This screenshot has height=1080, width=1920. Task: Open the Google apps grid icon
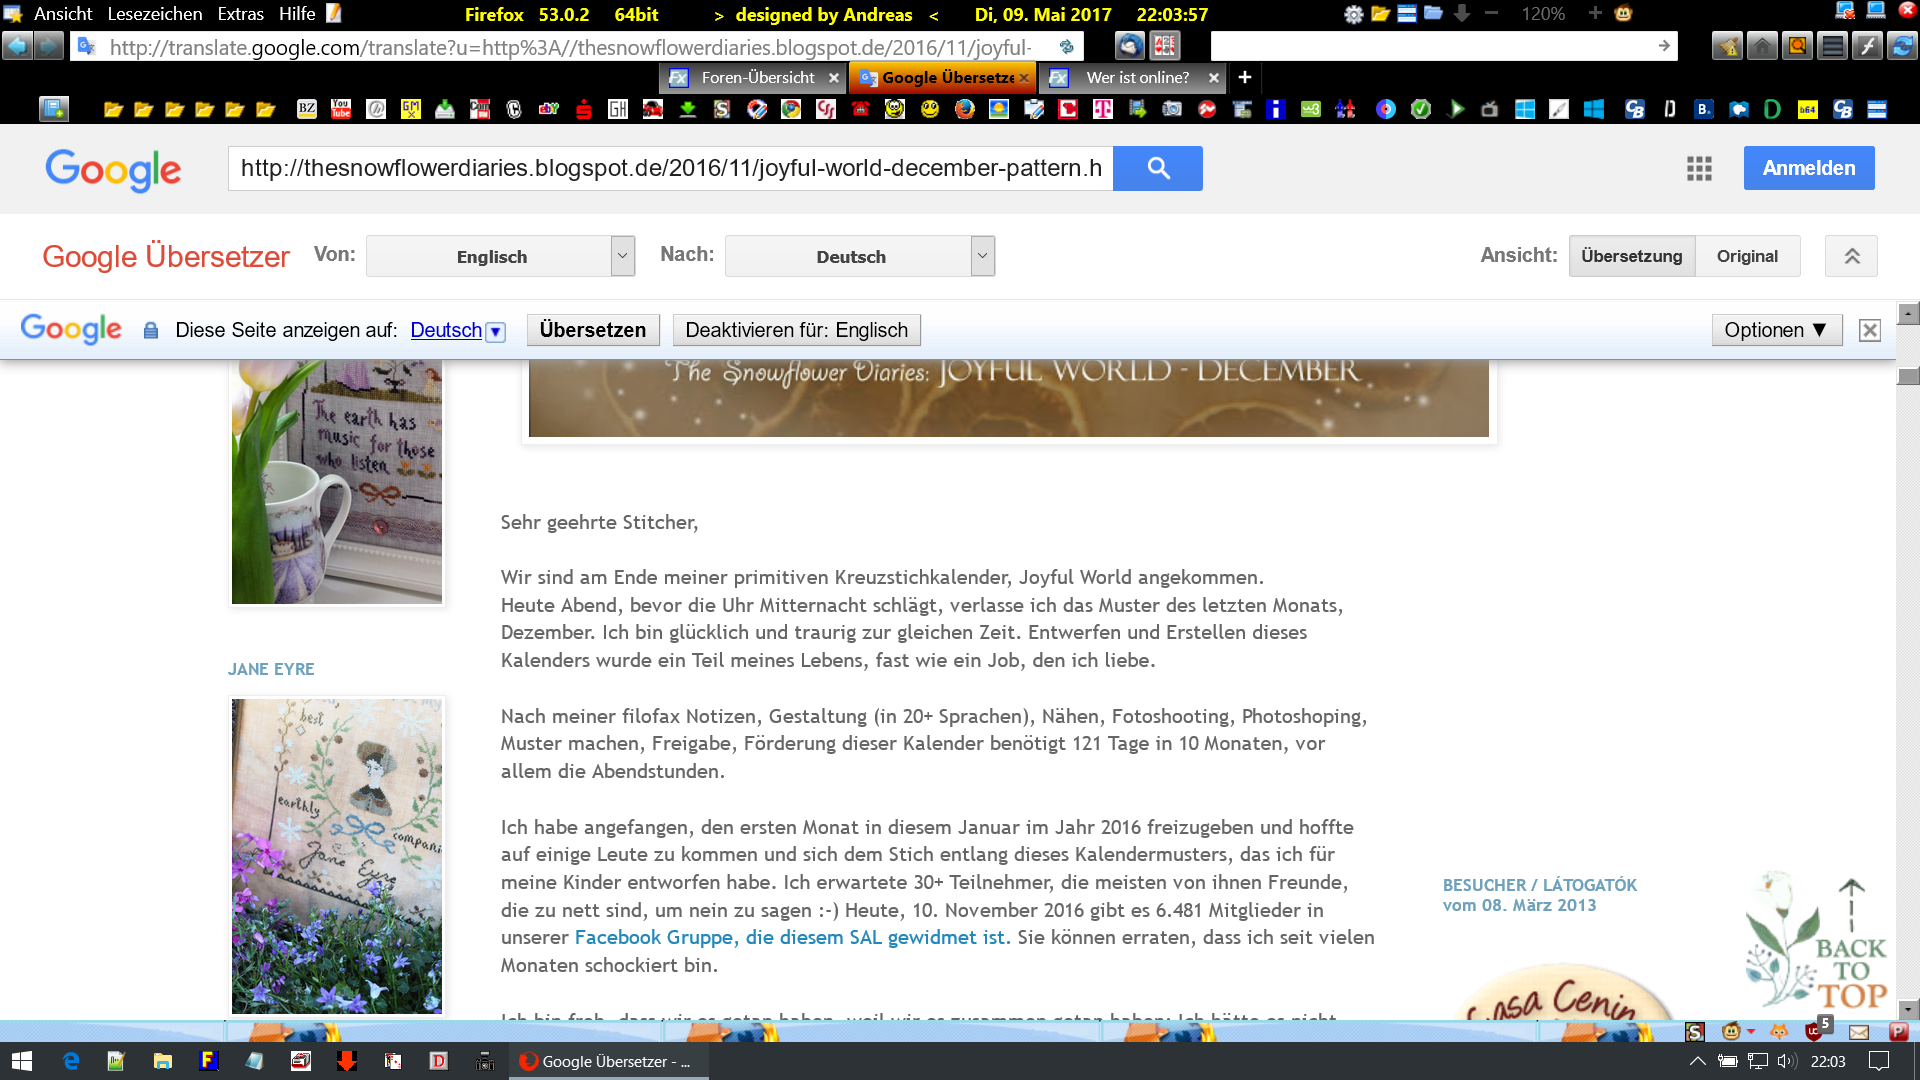click(1699, 168)
